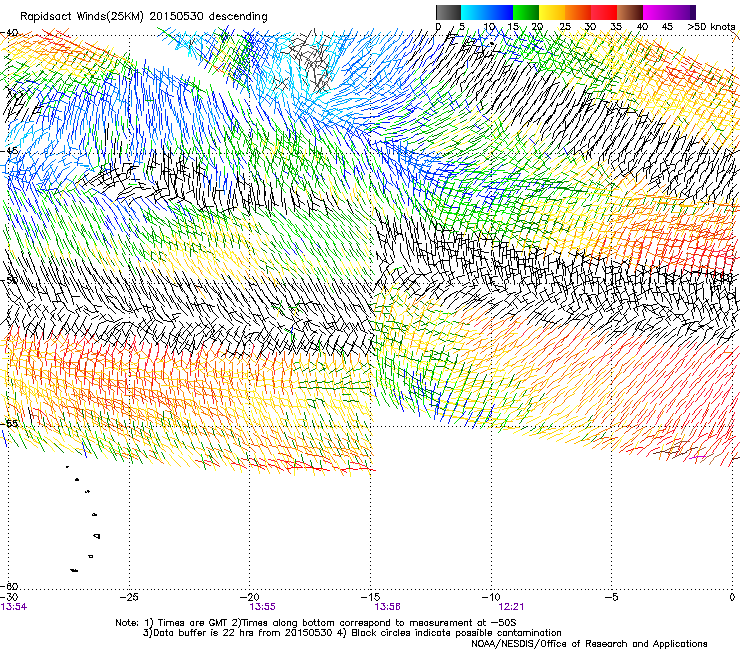Image resolution: width=740 pixels, height=650 pixels.
Task: Click the -20 longitude axis label
Action: pos(250,597)
